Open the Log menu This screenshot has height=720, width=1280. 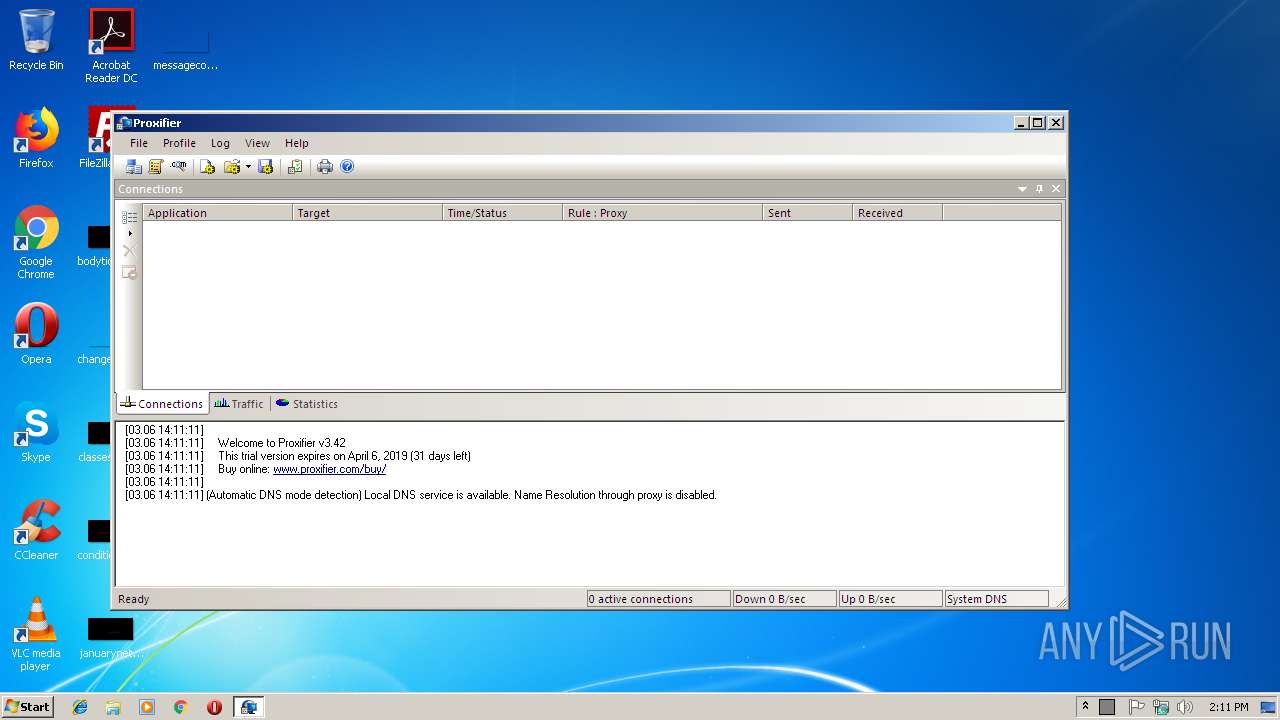pyautogui.click(x=220, y=143)
